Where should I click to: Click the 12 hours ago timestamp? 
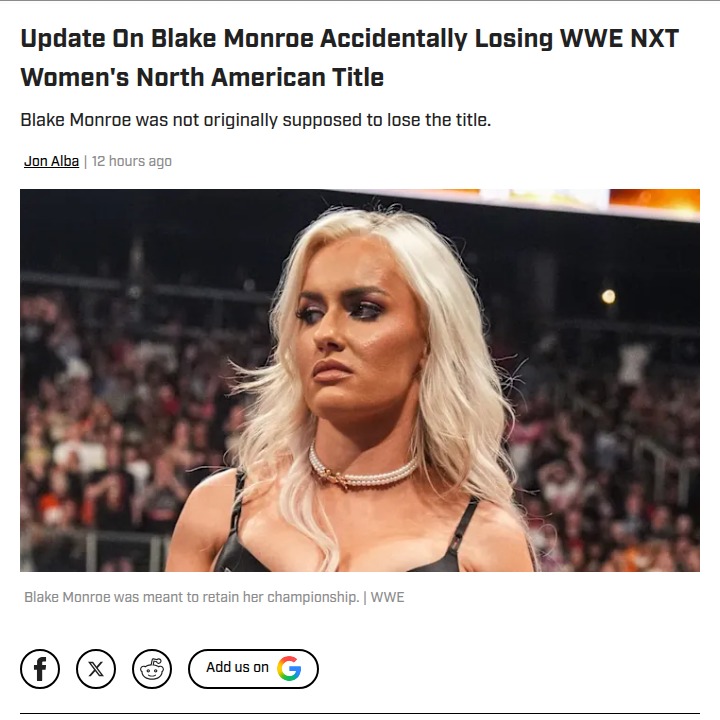coord(132,161)
